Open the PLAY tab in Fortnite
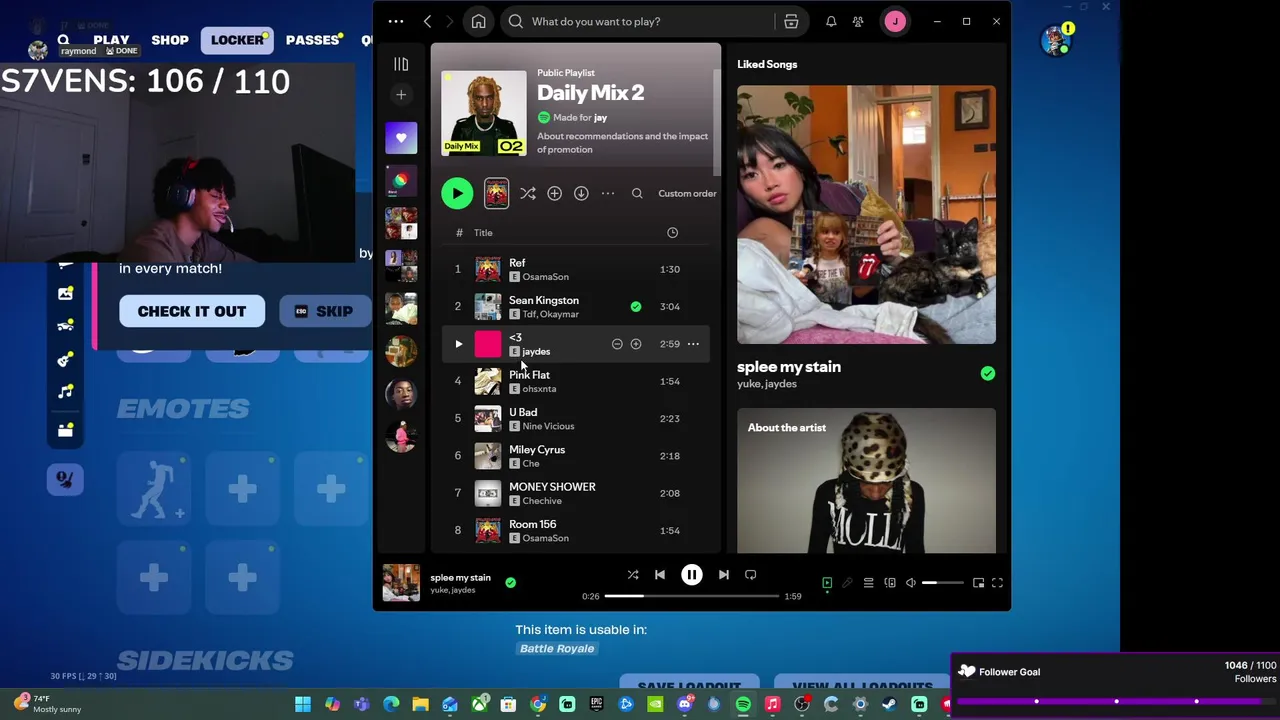The height and width of the screenshot is (720, 1280). (x=111, y=40)
